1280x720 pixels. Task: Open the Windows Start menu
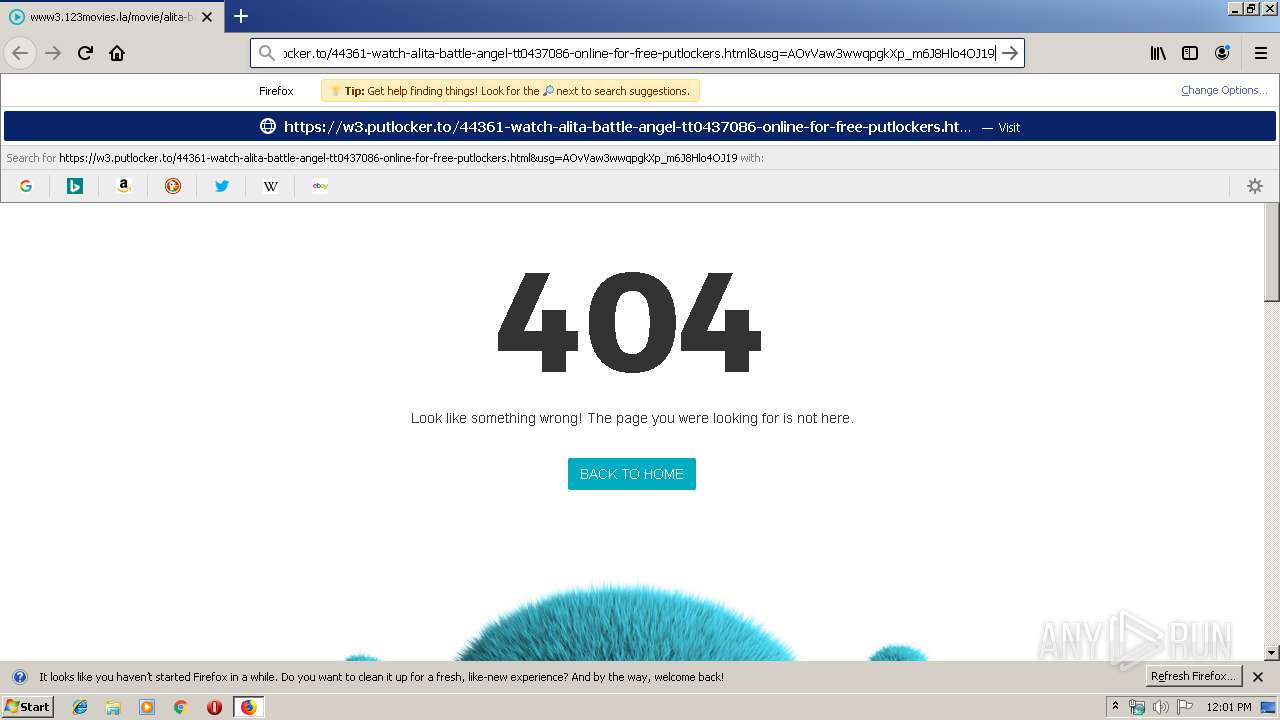click(28, 707)
